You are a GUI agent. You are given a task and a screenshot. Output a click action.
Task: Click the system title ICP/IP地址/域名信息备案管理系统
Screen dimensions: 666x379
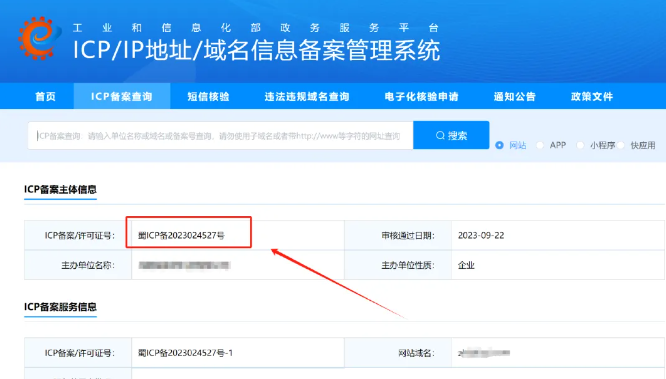257,50
